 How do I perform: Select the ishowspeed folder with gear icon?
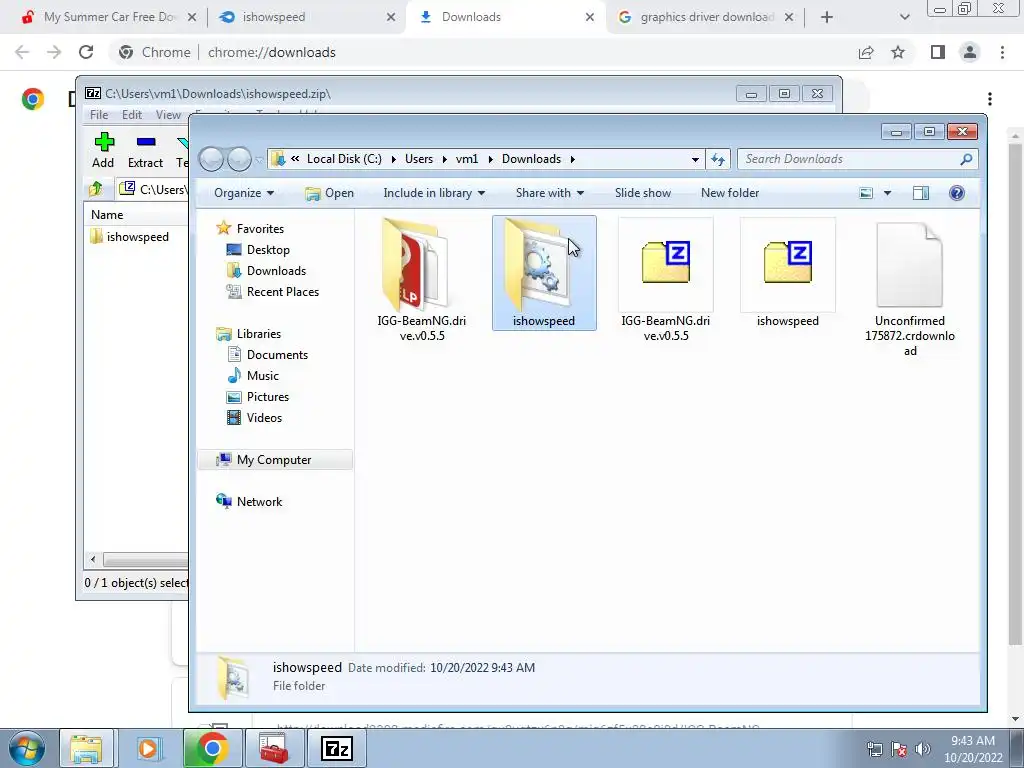coord(544,273)
